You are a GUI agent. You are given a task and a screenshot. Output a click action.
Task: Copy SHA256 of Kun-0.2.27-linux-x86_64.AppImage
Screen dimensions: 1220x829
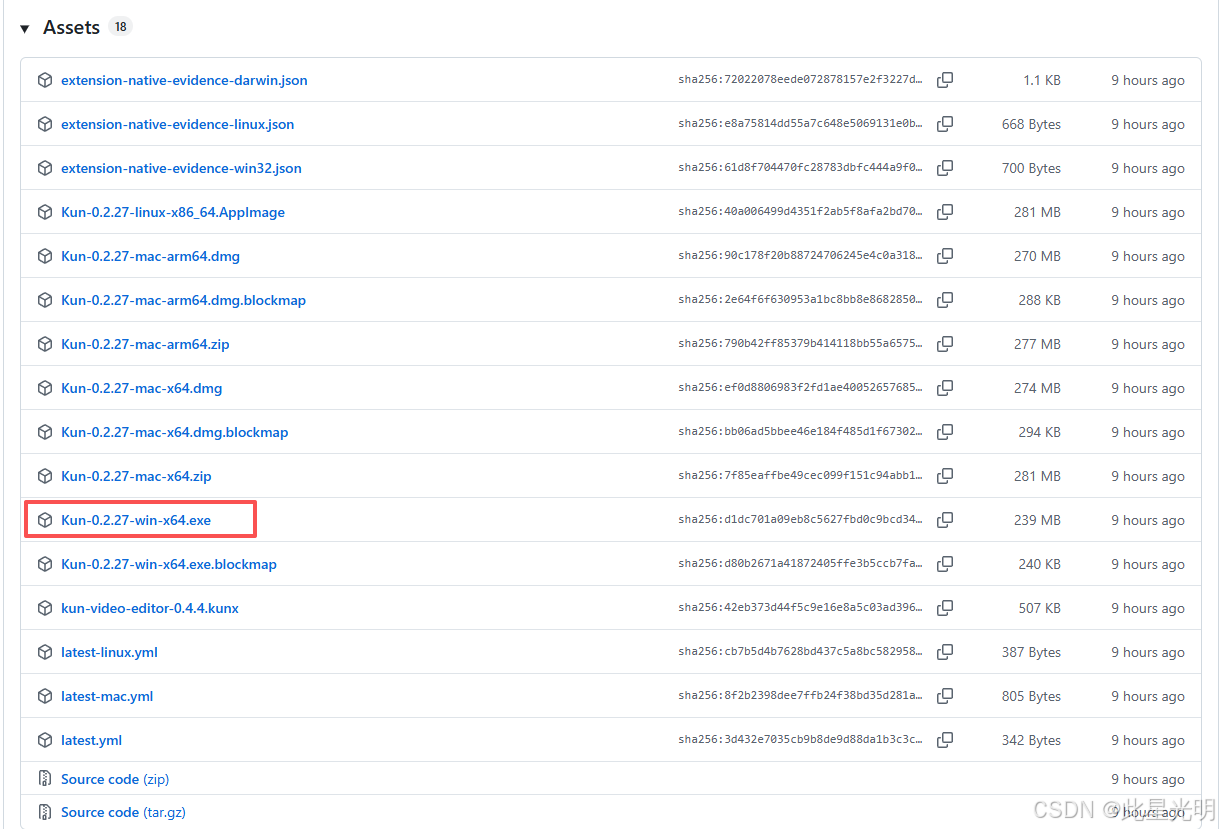coord(945,212)
